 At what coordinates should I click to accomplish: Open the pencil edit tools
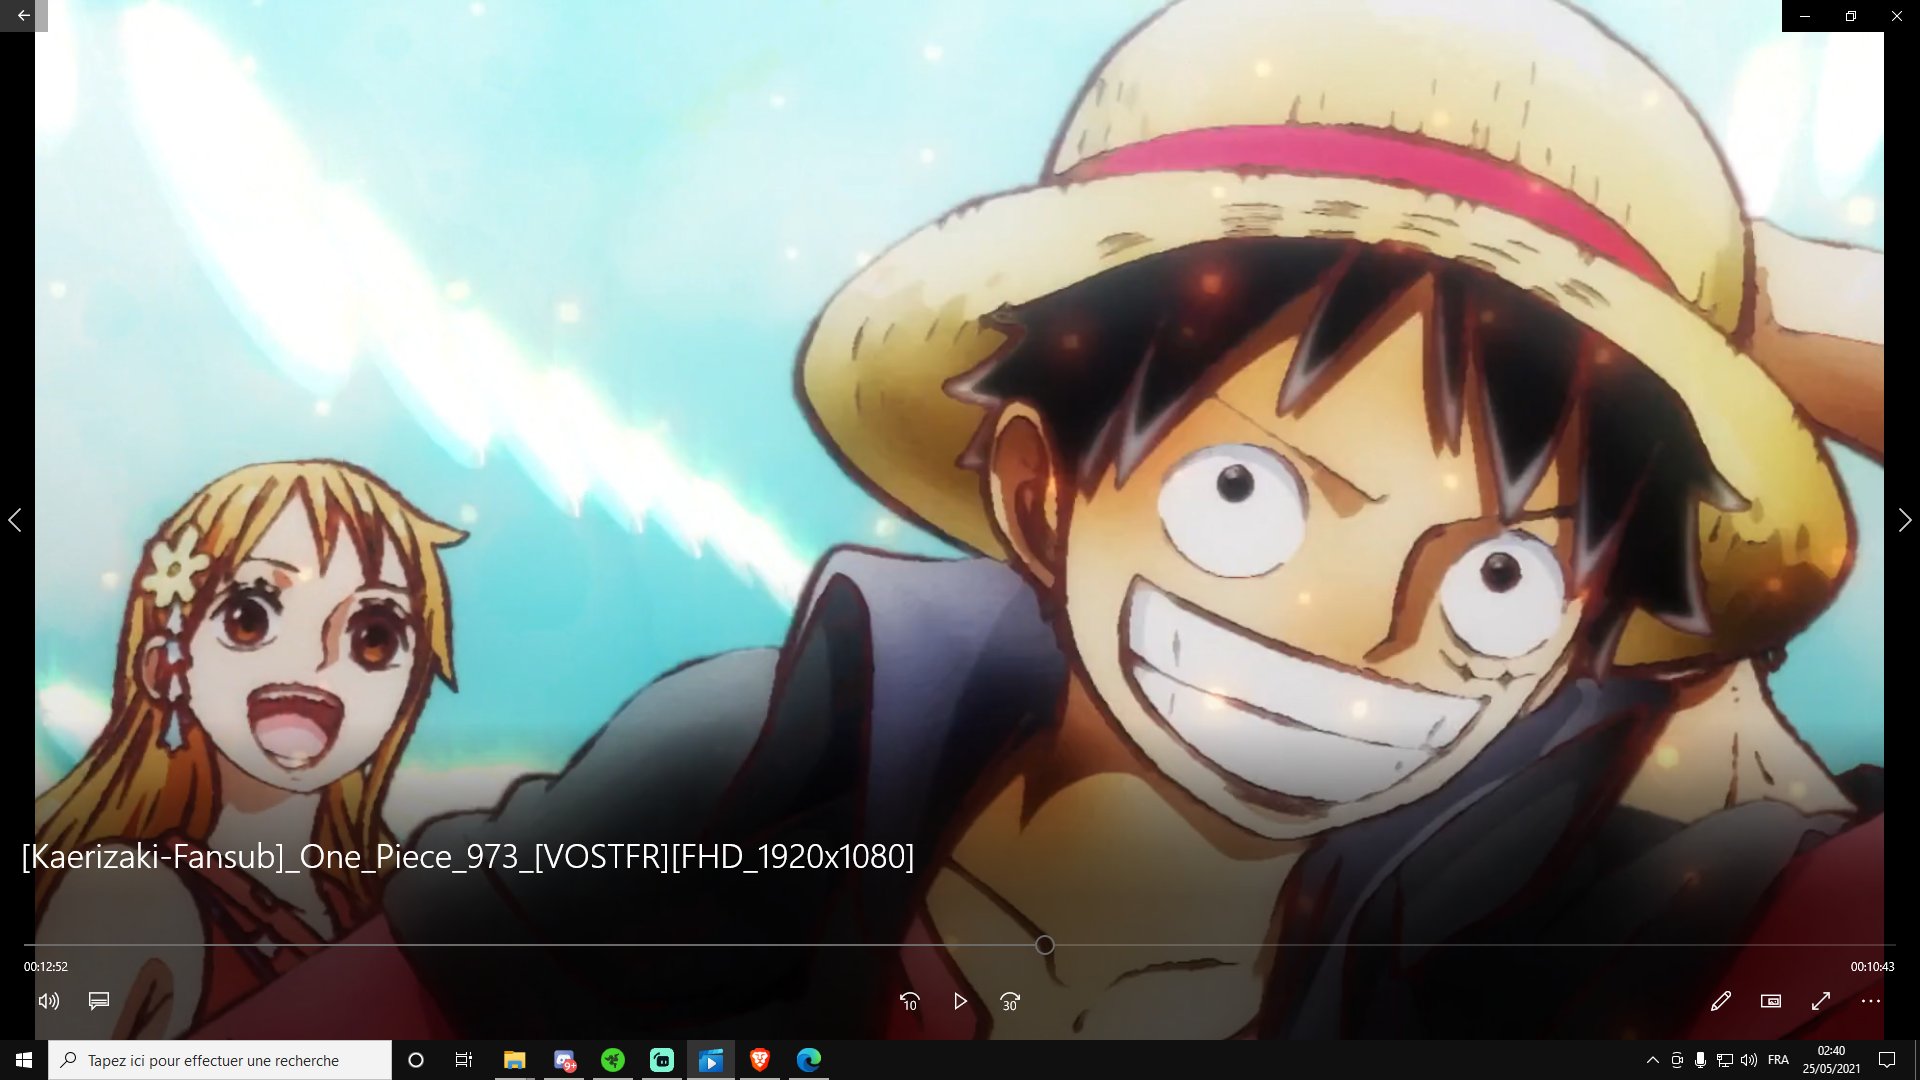[1721, 1001]
